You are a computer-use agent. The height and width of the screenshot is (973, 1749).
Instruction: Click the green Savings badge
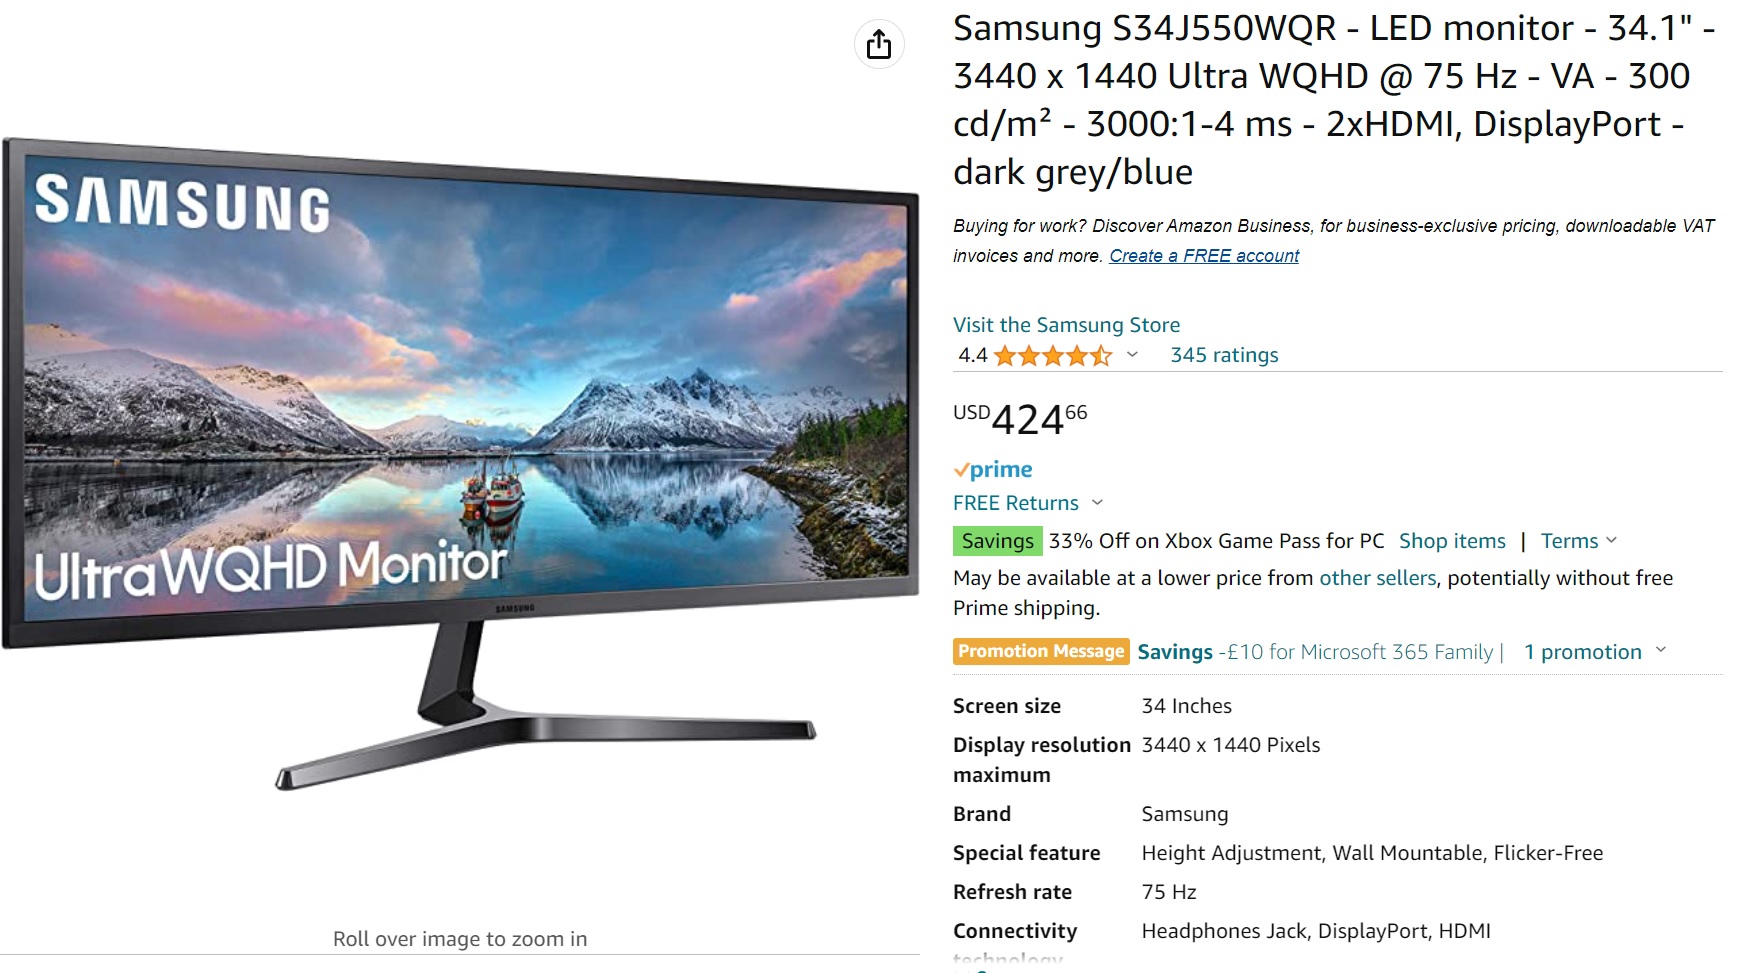(x=997, y=541)
